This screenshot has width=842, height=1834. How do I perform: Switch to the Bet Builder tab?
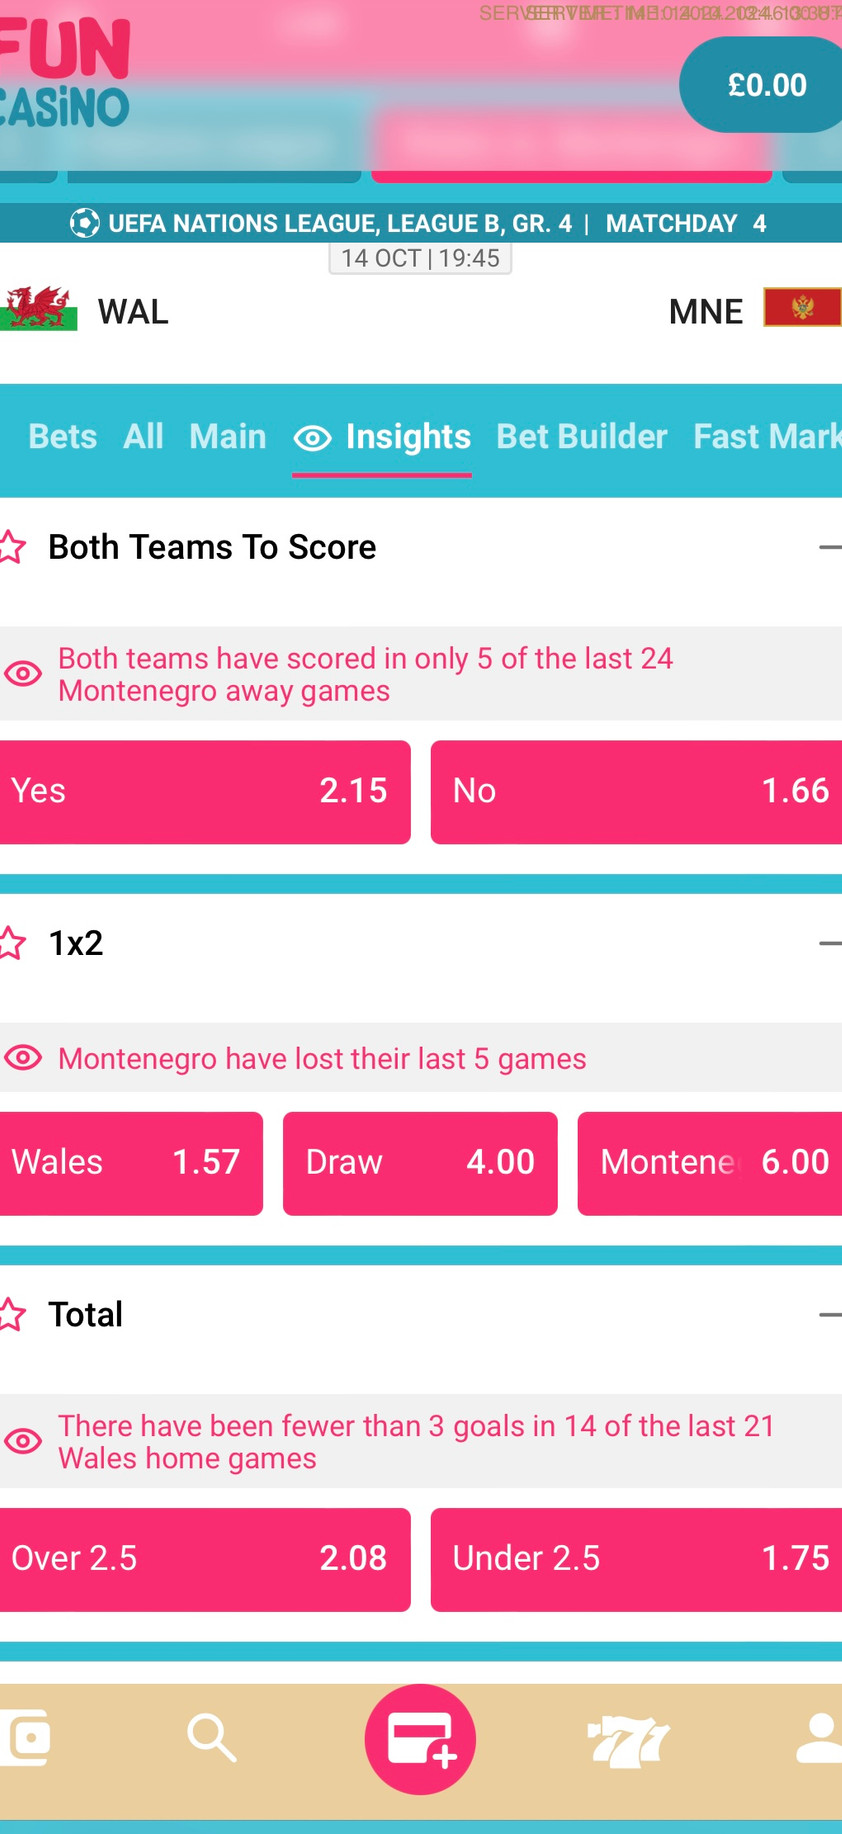click(581, 437)
